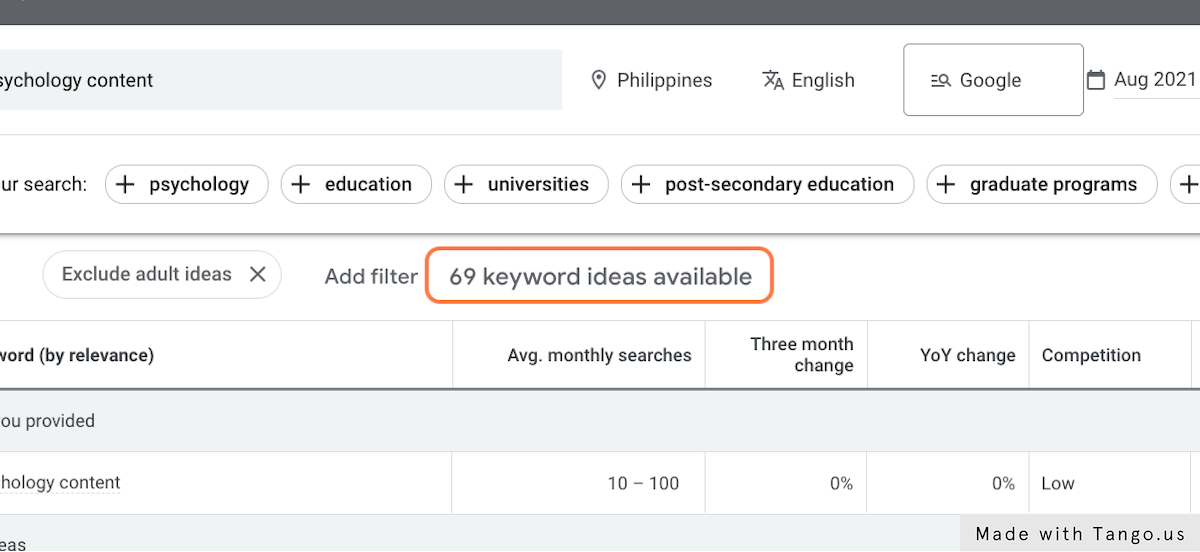Image resolution: width=1200 pixels, height=552 pixels.
Task: Click the plus icon on psychology chip
Action: (x=125, y=184)
